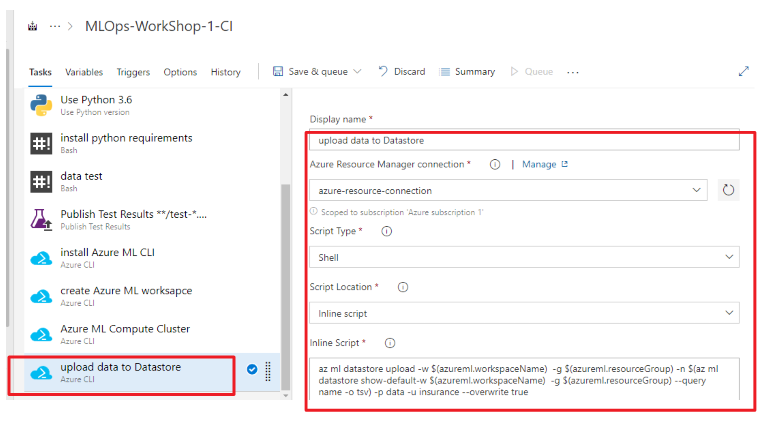
Task: Show info for Inline Script
Action: [389, 343]
